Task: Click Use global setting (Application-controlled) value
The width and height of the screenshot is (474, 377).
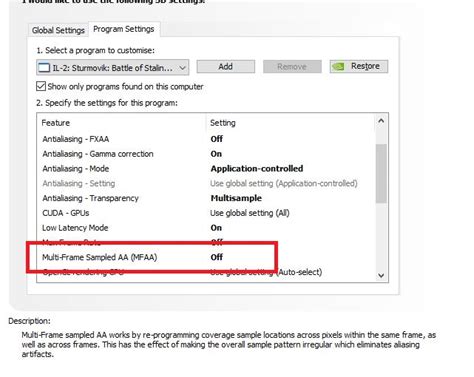Action: click(284, 183)
